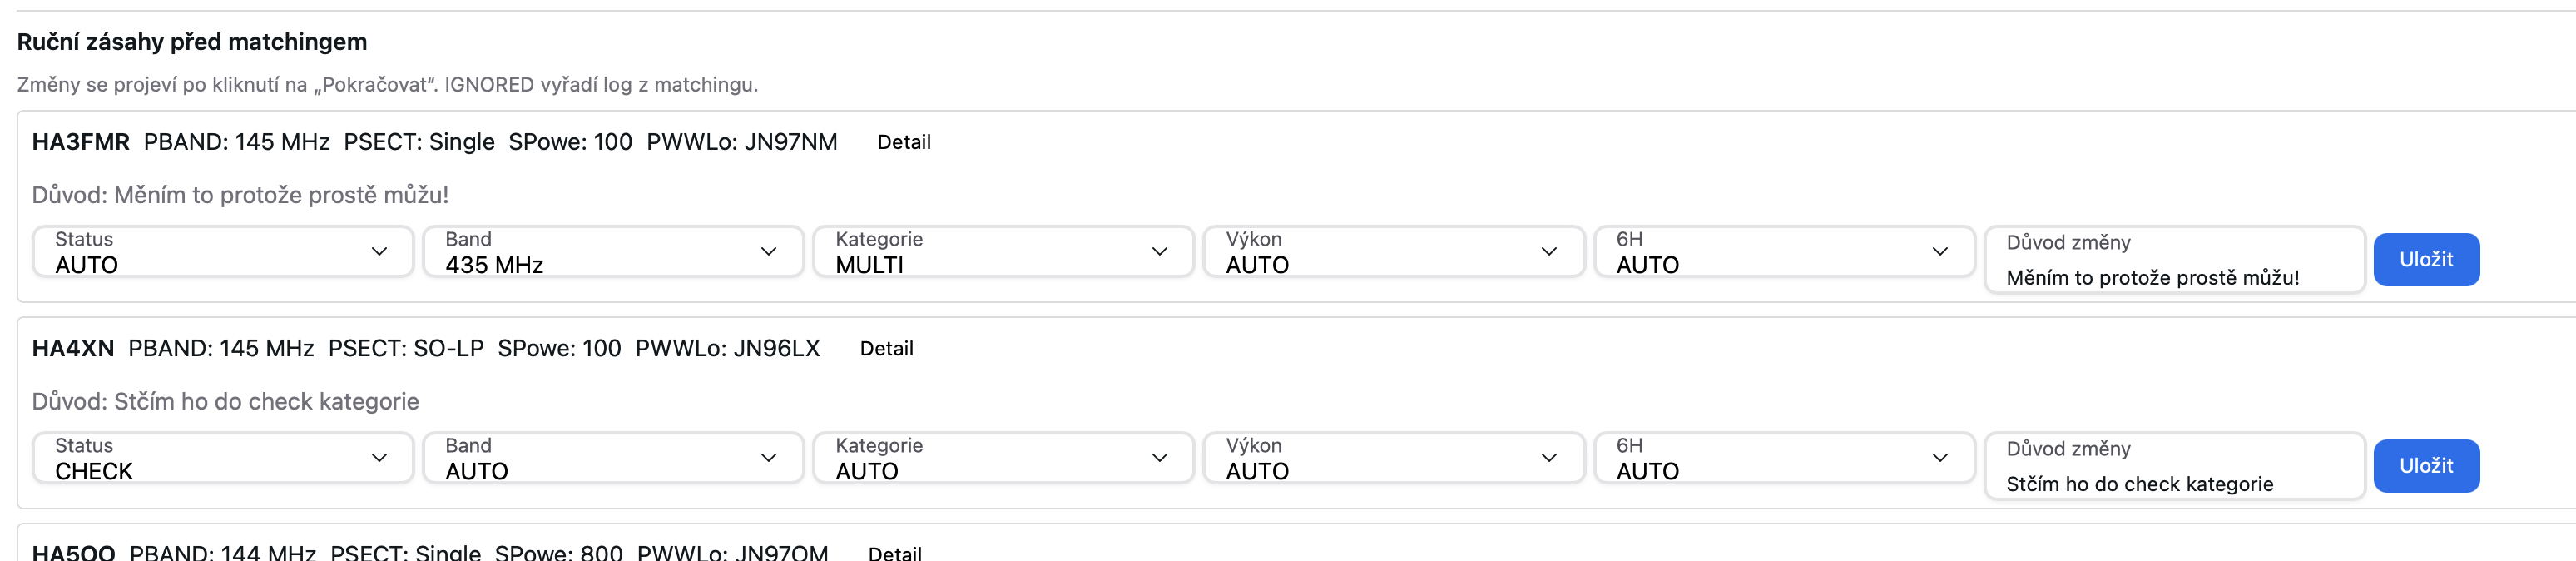This screenshot has height=561, width=2576.
Task: Expand Výkon dropdown in HA4XN row
Action: tap(1392, 458)
